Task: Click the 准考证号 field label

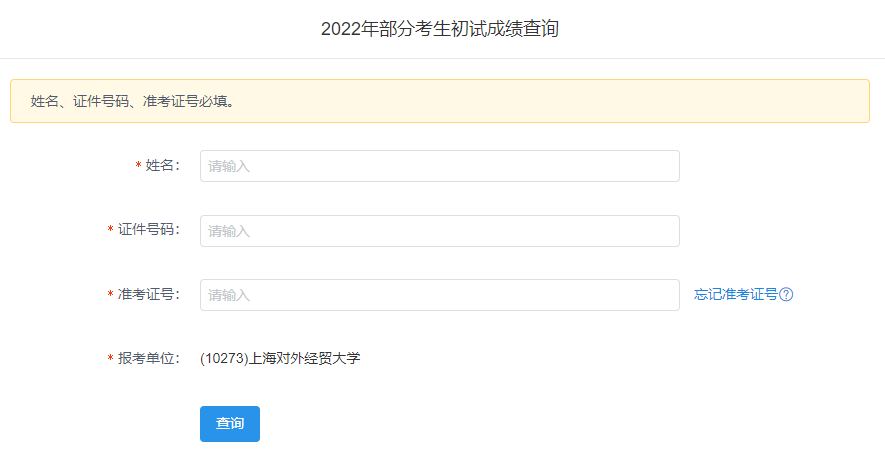Action: [x=148, y=295]
